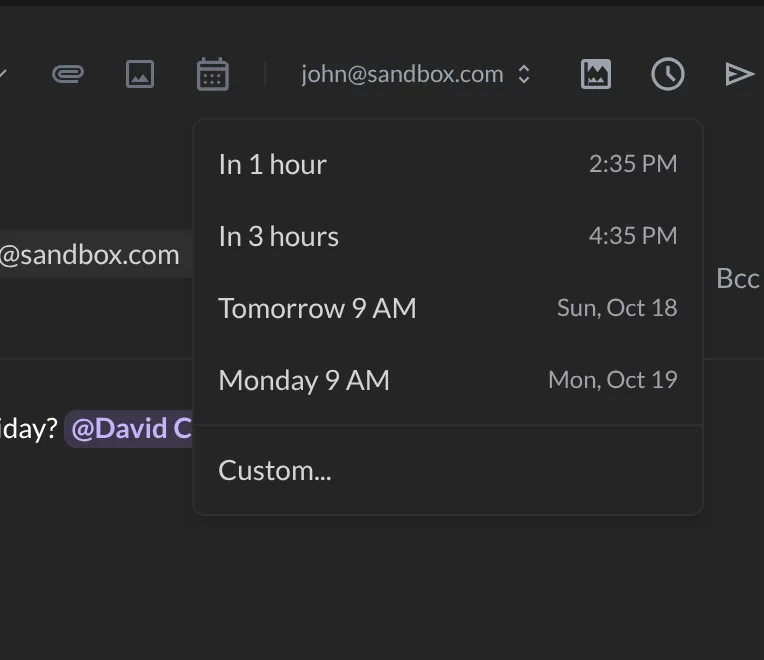This screenshot has height=660, width=764.
Task: Choose the "In 3 hours" schedule option
Action: (448, 236)
